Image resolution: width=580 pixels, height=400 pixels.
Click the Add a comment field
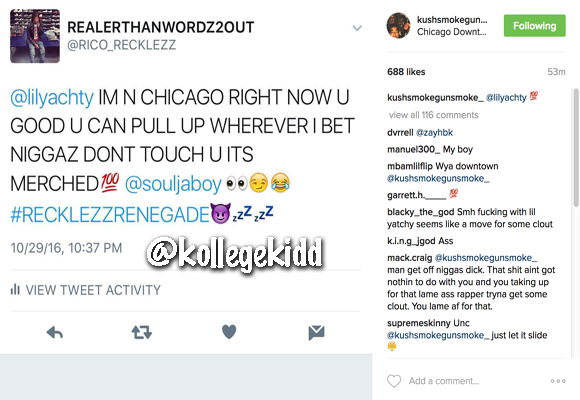click(475, 381)
